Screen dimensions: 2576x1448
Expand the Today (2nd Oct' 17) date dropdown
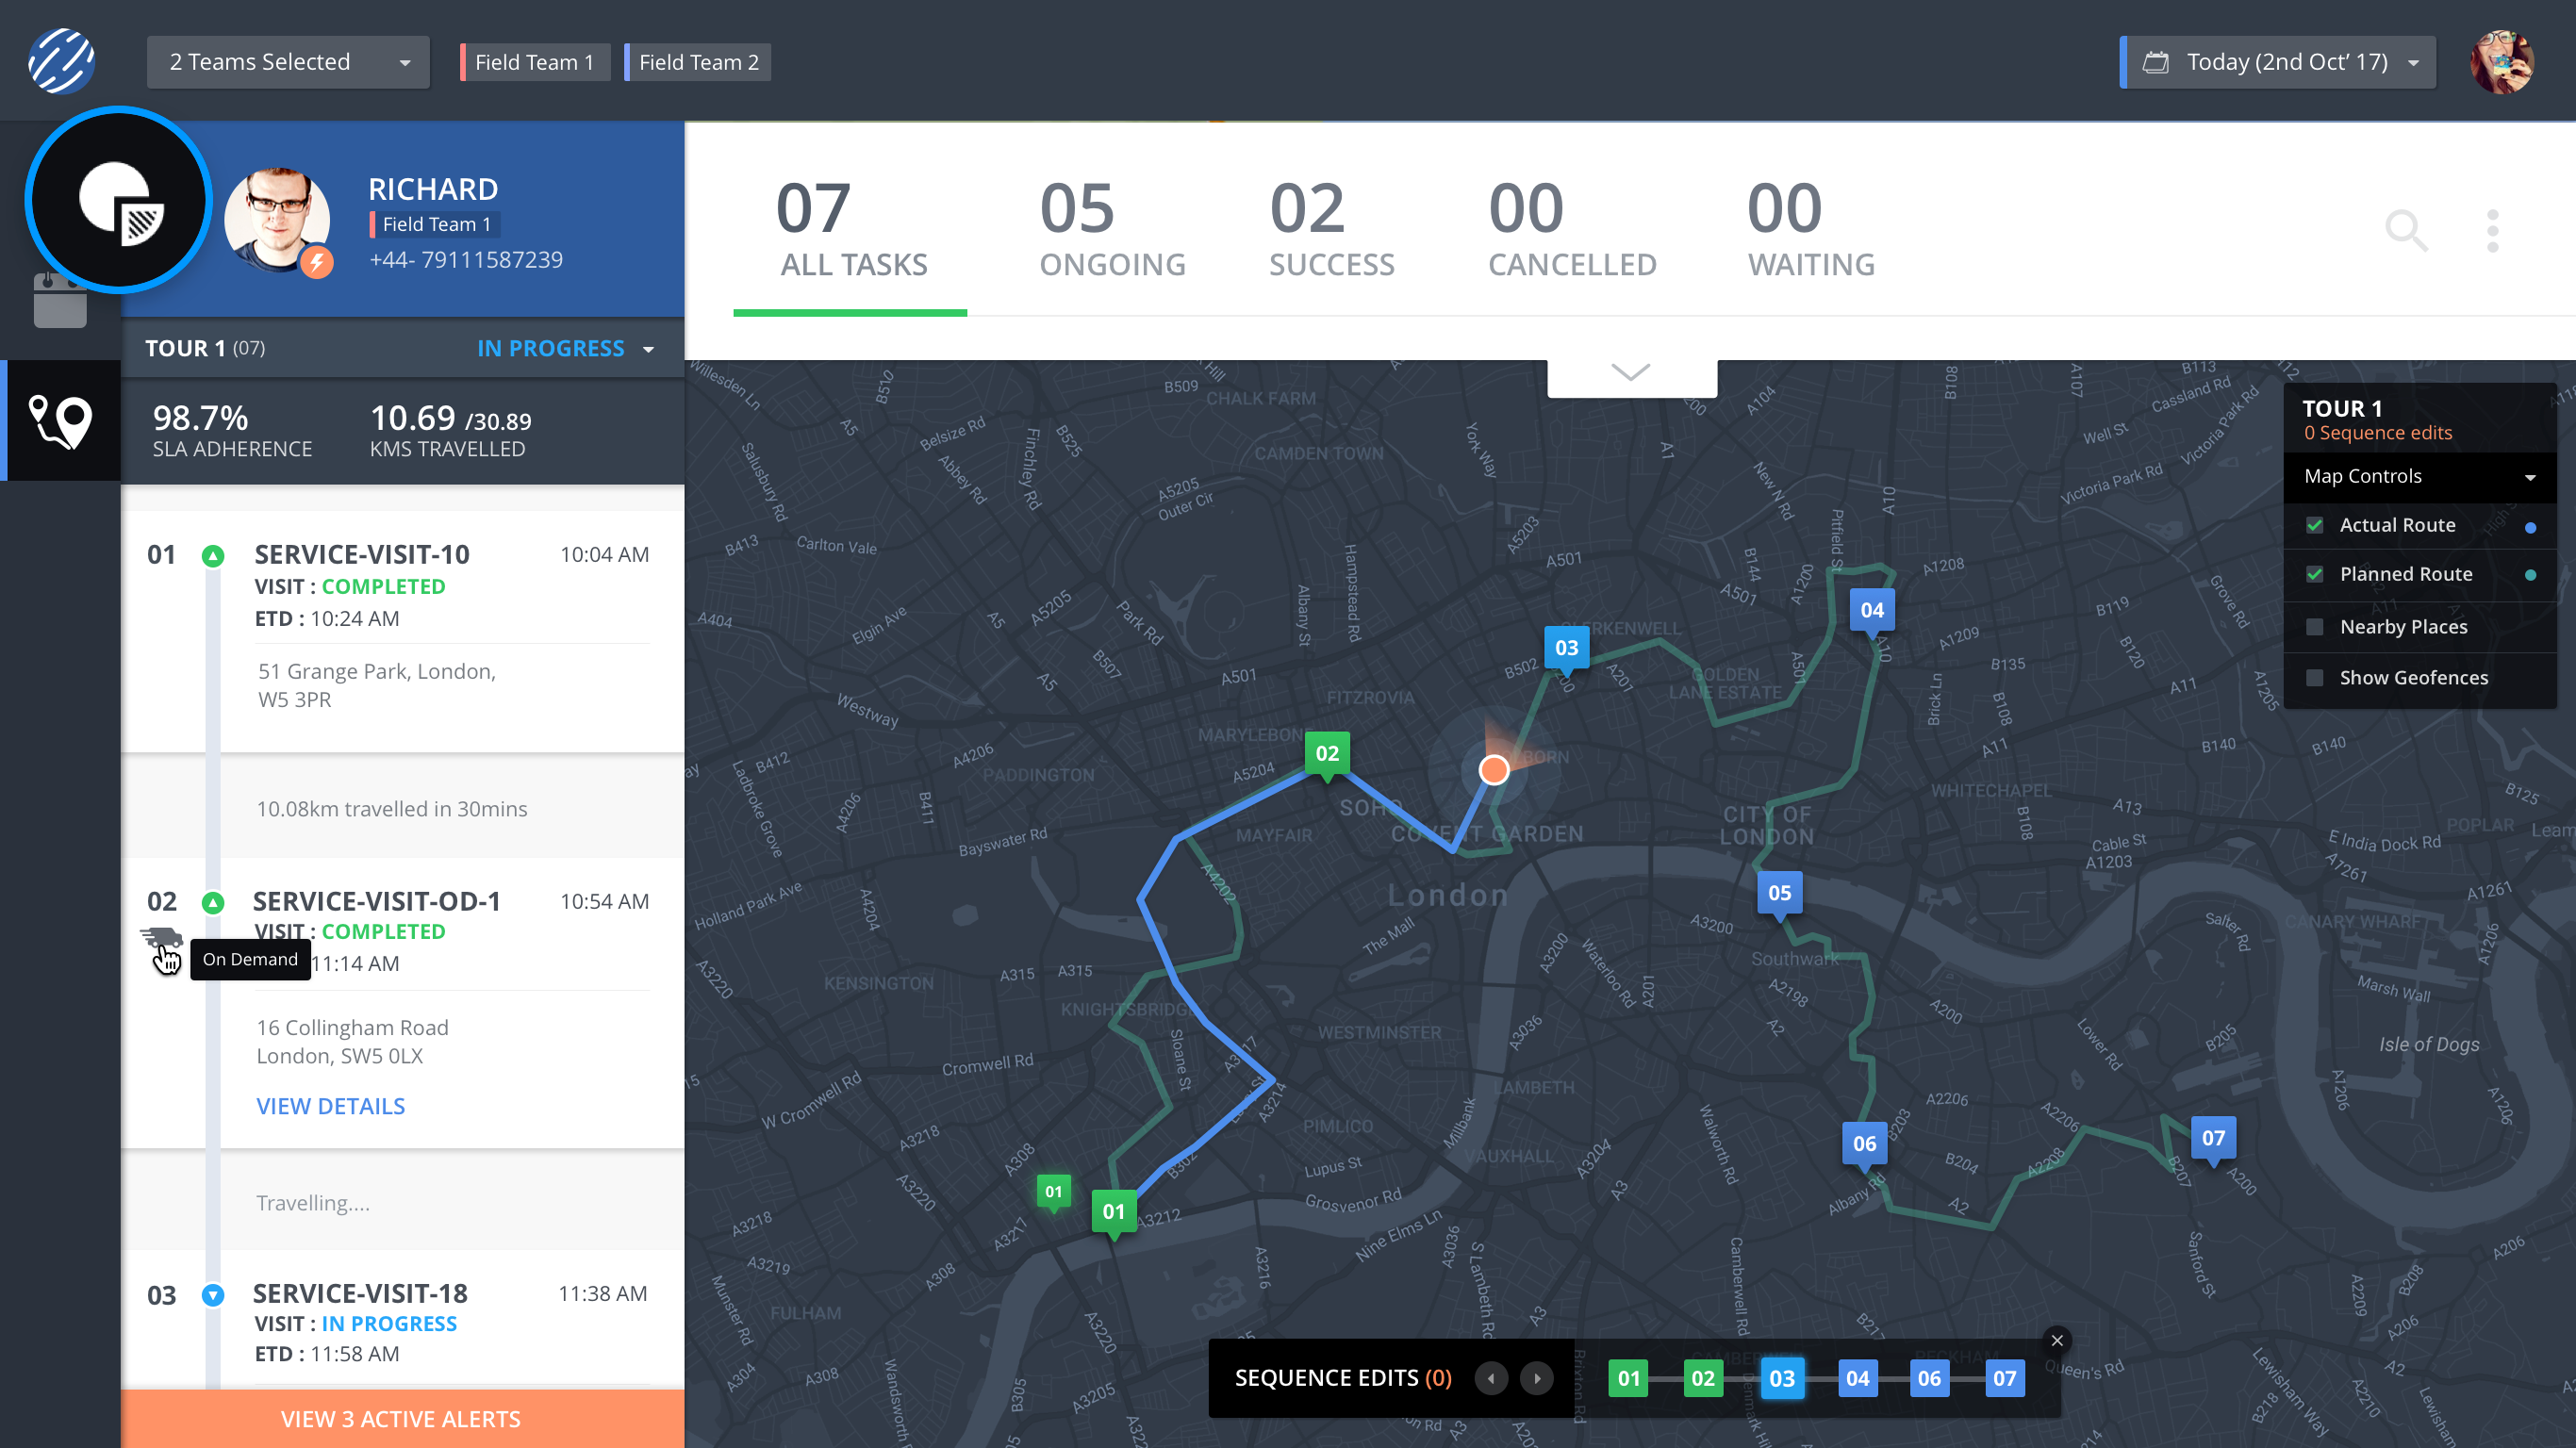(2277, 61)
